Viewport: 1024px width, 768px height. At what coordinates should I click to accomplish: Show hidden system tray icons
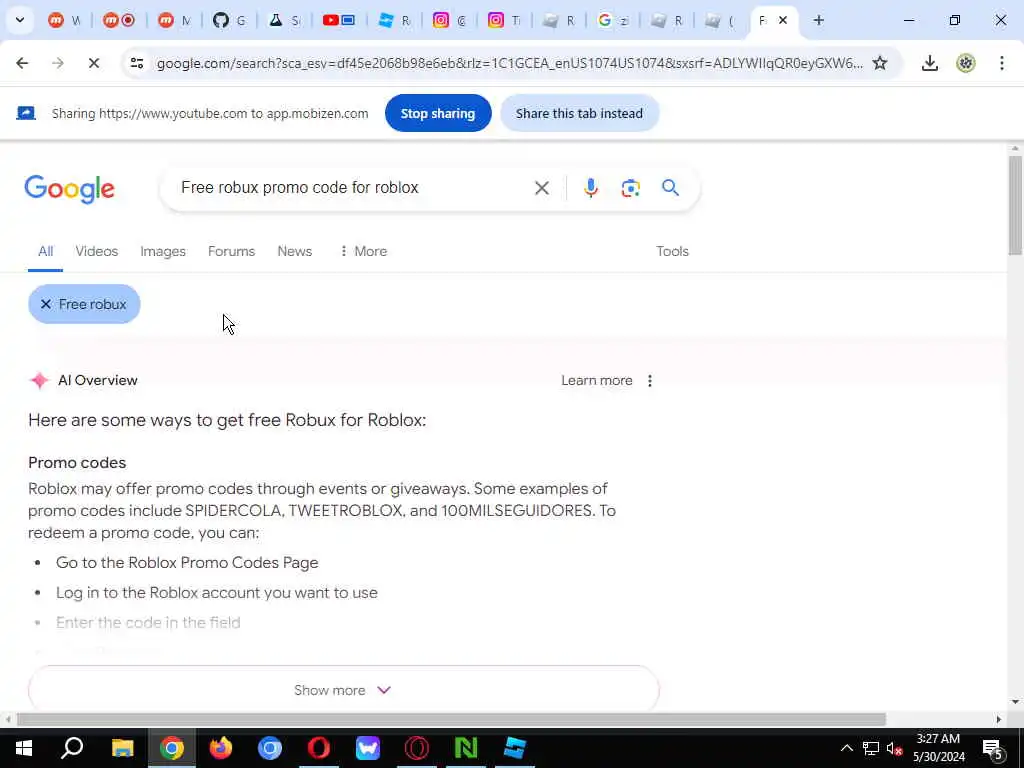point(846,748)
